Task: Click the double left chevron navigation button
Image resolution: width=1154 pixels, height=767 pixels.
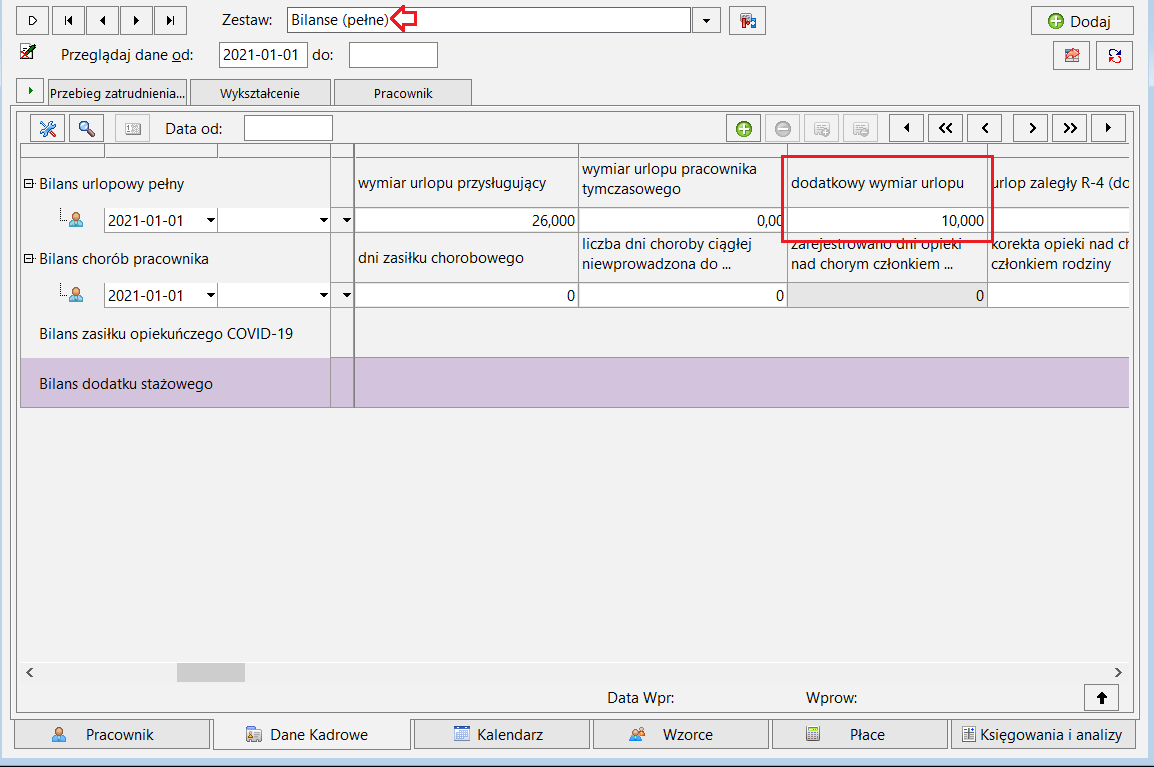Action: pyautogui.click(x=946, y=128)
